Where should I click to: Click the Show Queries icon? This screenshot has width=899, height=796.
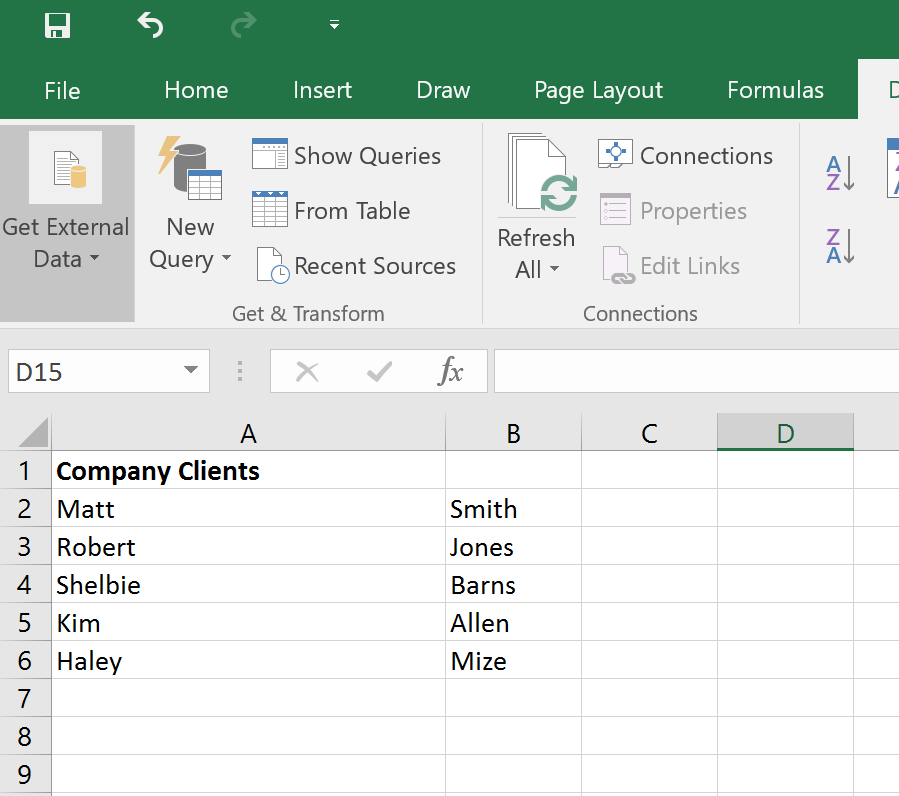pos(269,155)
